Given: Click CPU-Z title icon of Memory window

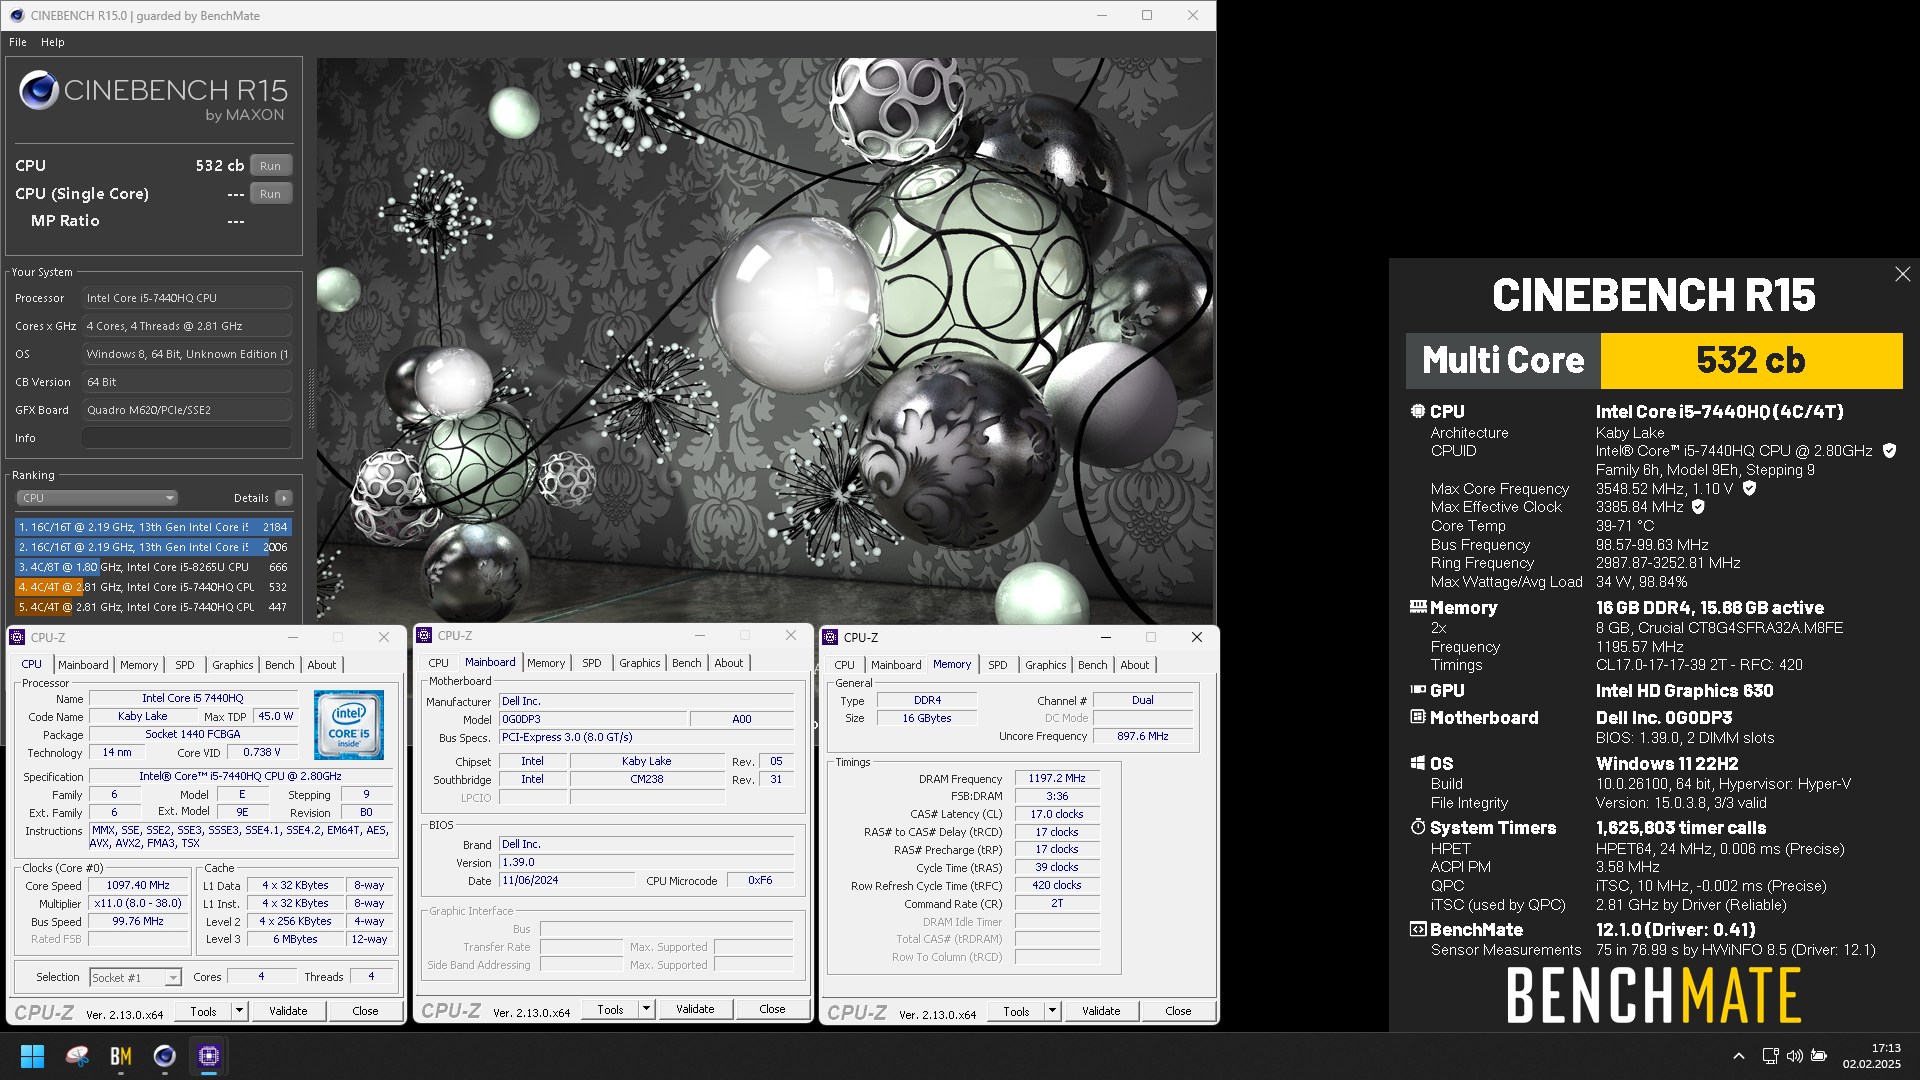Looking at the screenshot, I should tap(830, 637).
